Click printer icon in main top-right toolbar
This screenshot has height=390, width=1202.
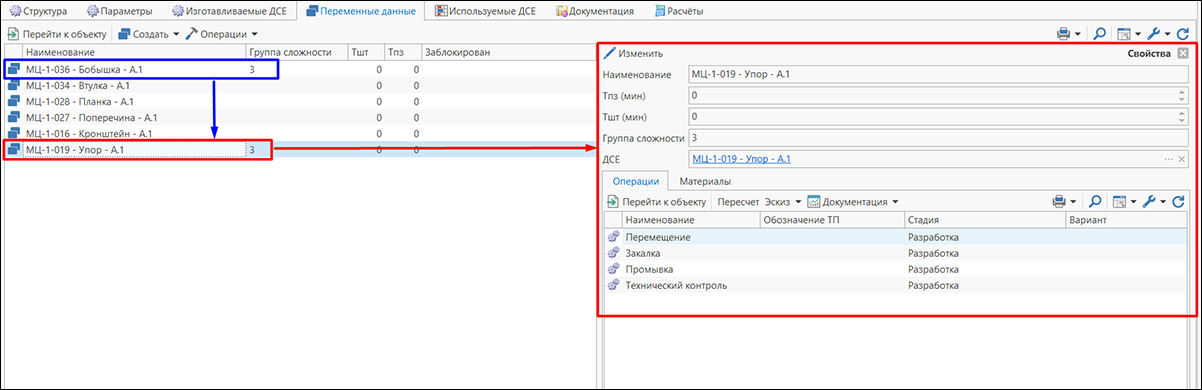(x=1064, y=34)
